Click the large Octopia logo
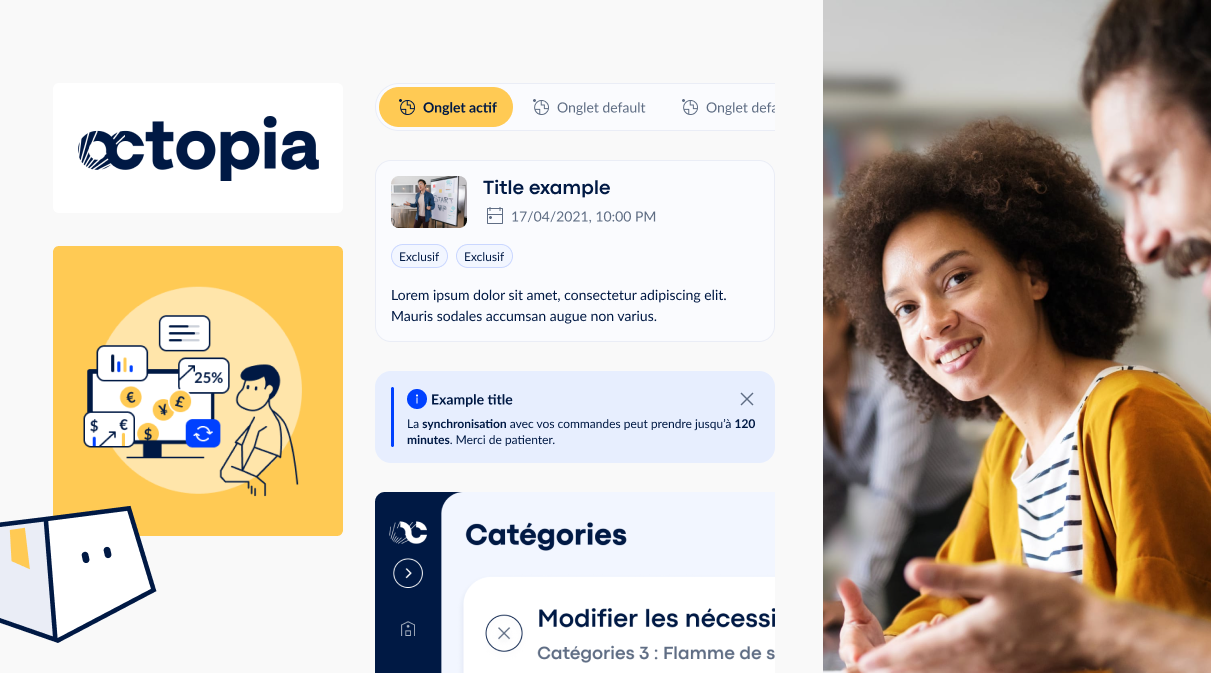Screen dimensions: 1211x673 198,148
